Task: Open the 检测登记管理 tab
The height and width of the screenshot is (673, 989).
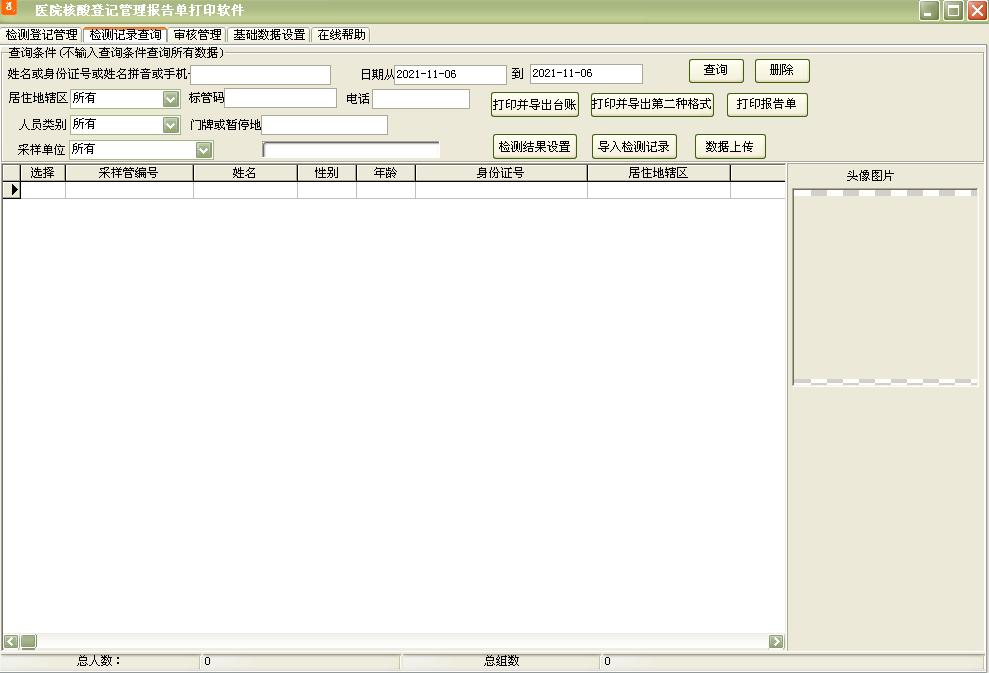Action: click(42, 35)
